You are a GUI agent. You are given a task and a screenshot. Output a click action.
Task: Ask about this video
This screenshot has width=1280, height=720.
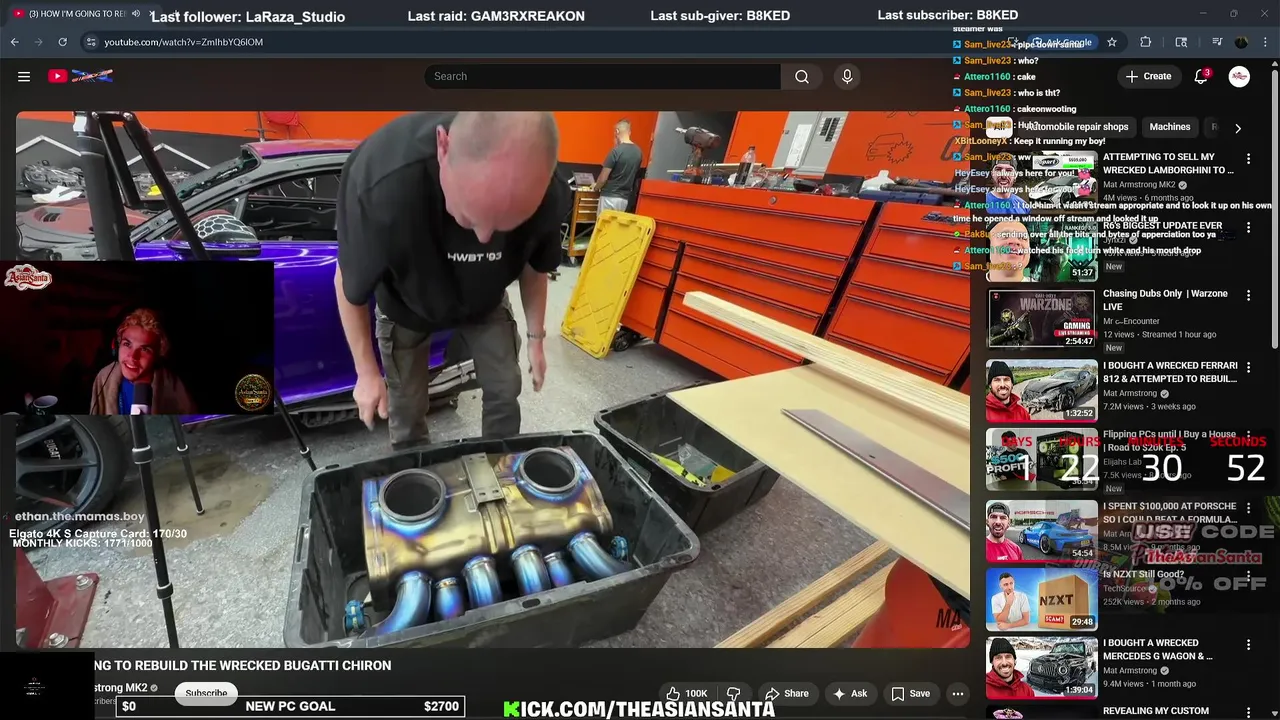pyautogui.click(x=850, y=693)
